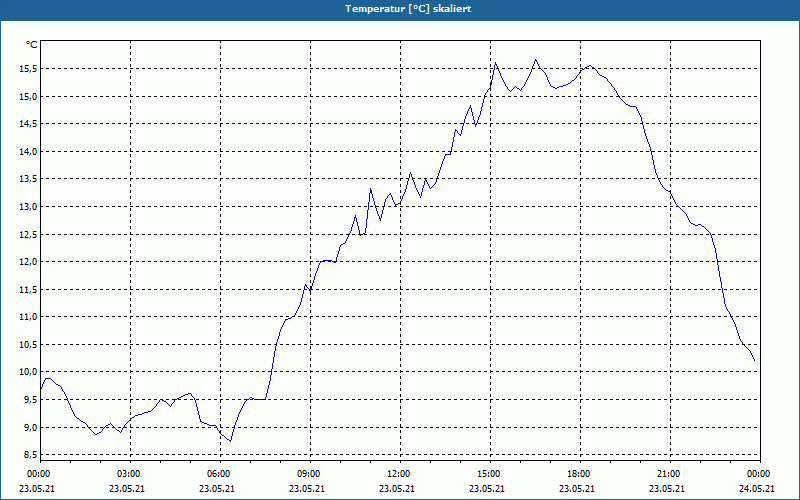Click the curve spike at 15:10
This screenshot has height=500, width=800.
click(x=495, y=63)
